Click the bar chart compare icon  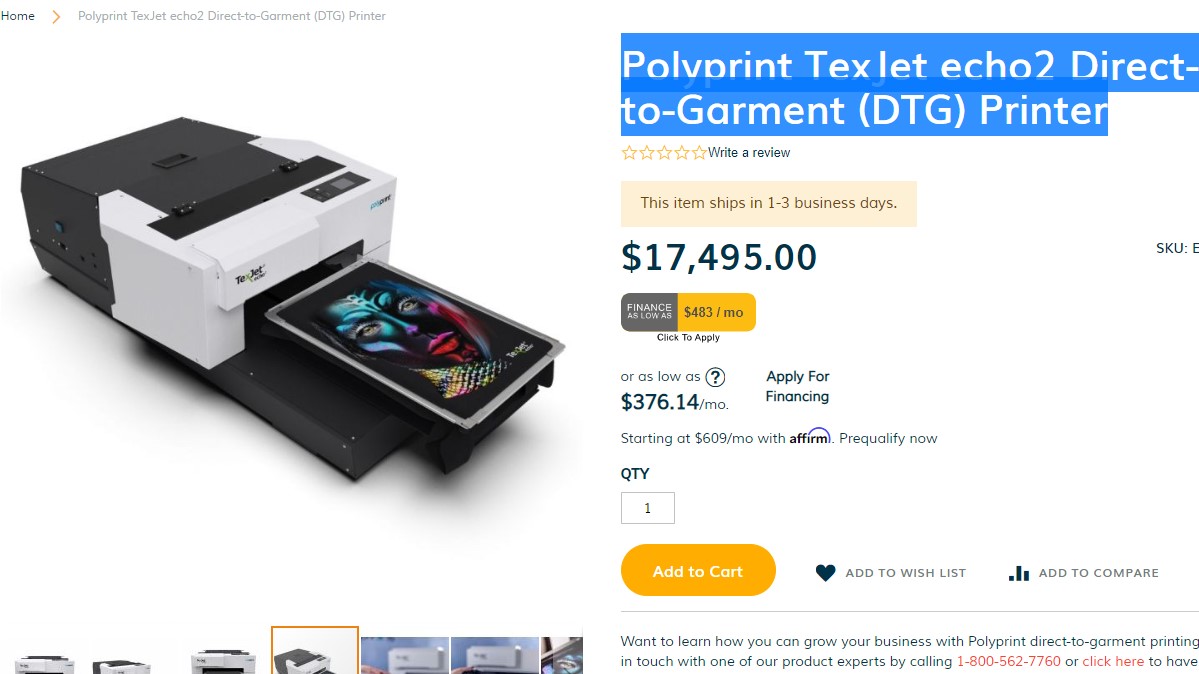coord(1019,573)
